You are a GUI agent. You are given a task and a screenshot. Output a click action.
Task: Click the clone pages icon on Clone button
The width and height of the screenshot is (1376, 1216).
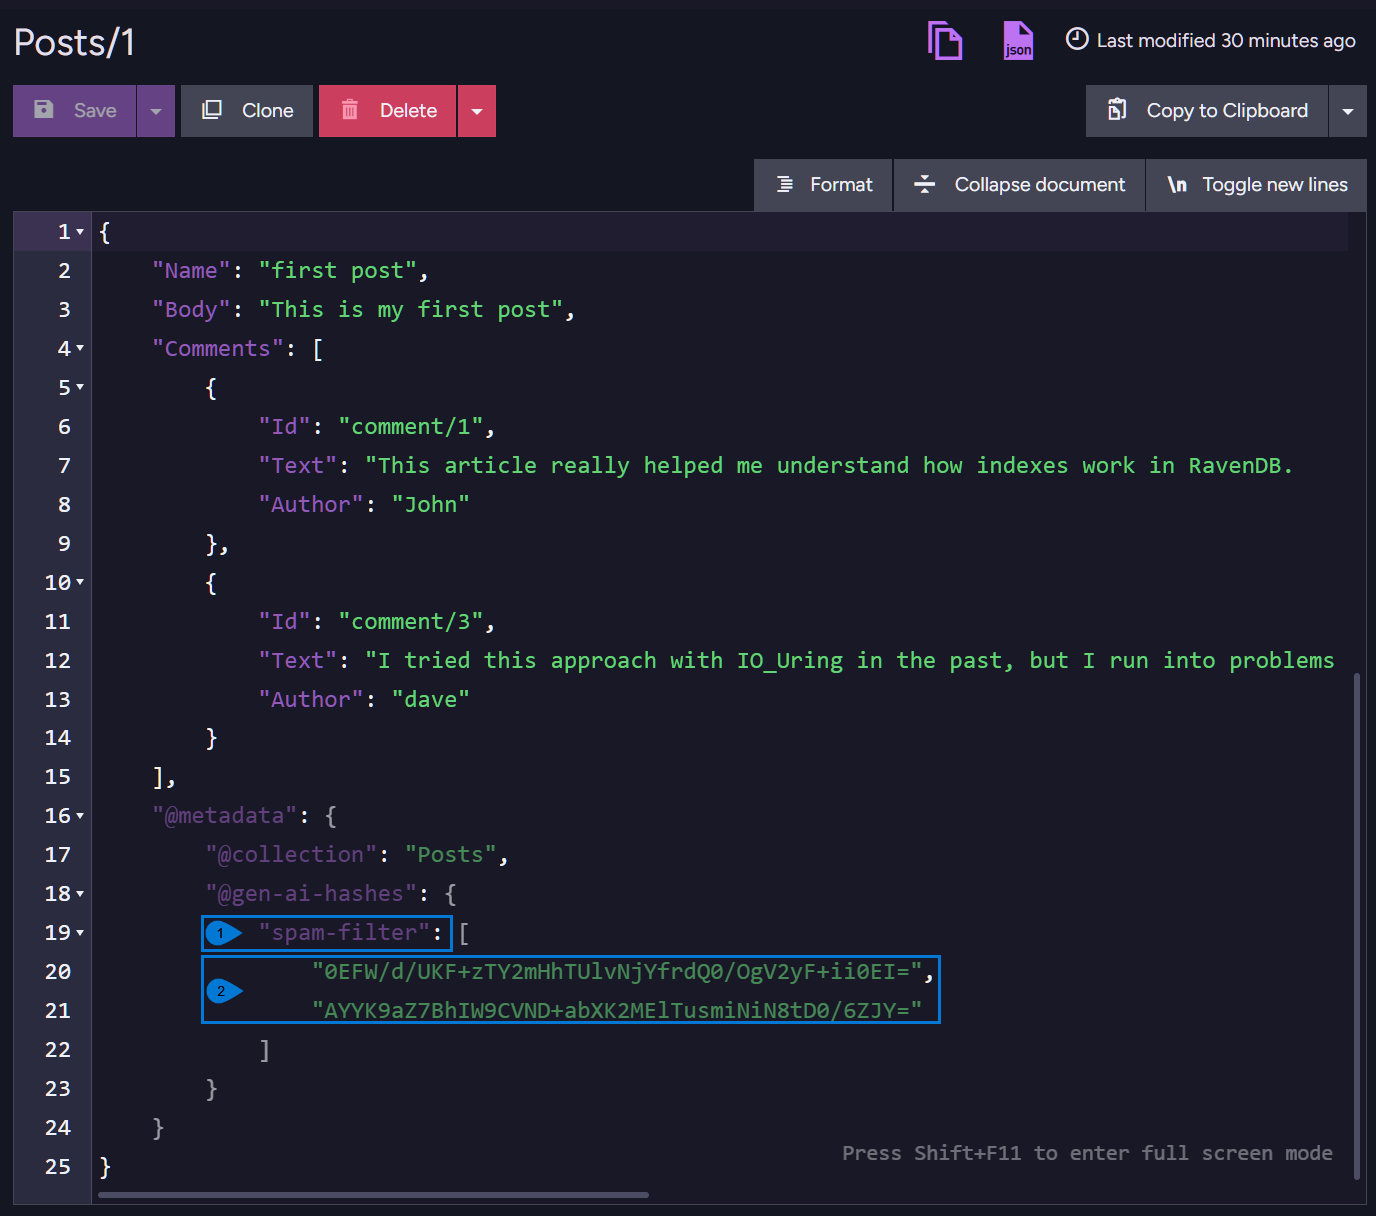(x=212, y=110)
